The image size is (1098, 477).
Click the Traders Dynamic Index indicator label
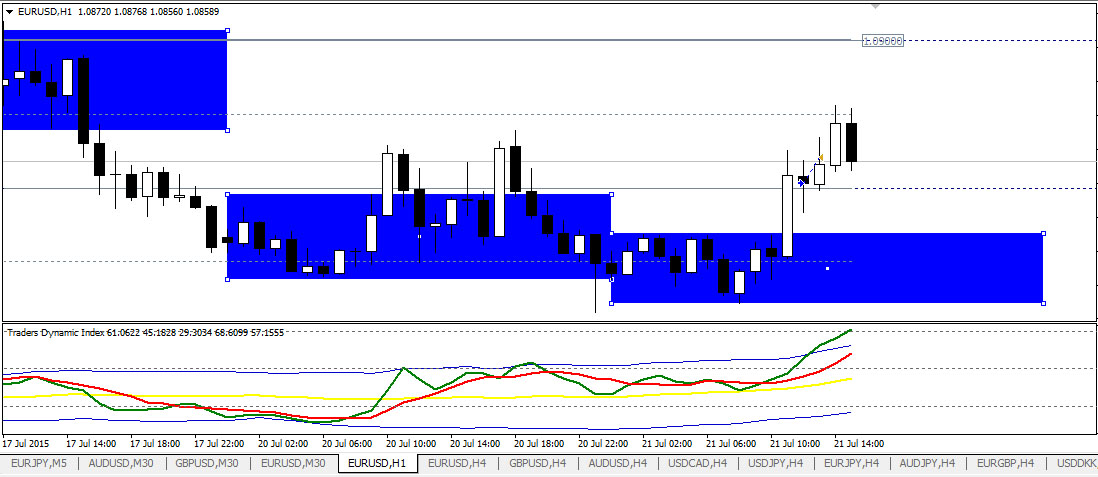pos(145,333)
